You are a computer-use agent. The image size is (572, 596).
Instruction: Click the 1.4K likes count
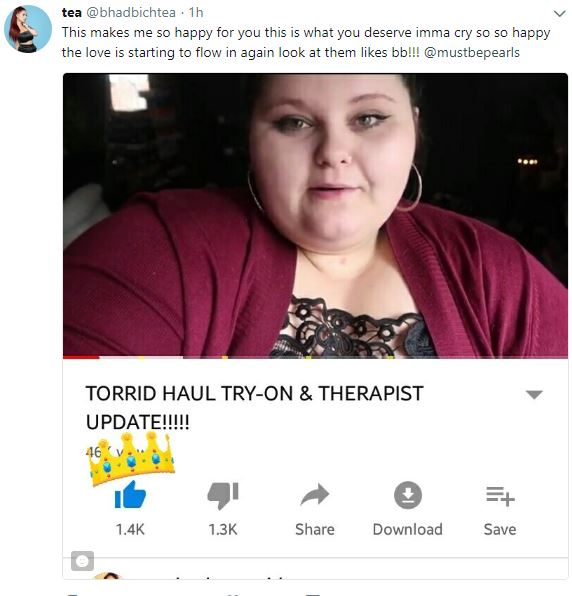[130, 529]
